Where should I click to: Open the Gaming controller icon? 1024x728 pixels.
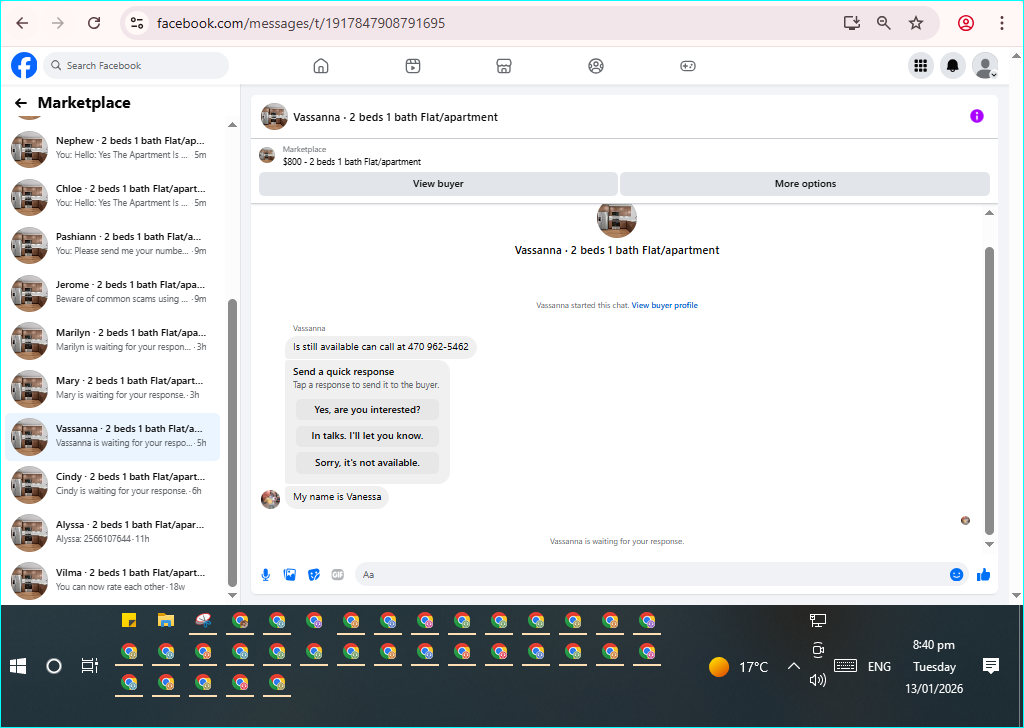(688, 66)
